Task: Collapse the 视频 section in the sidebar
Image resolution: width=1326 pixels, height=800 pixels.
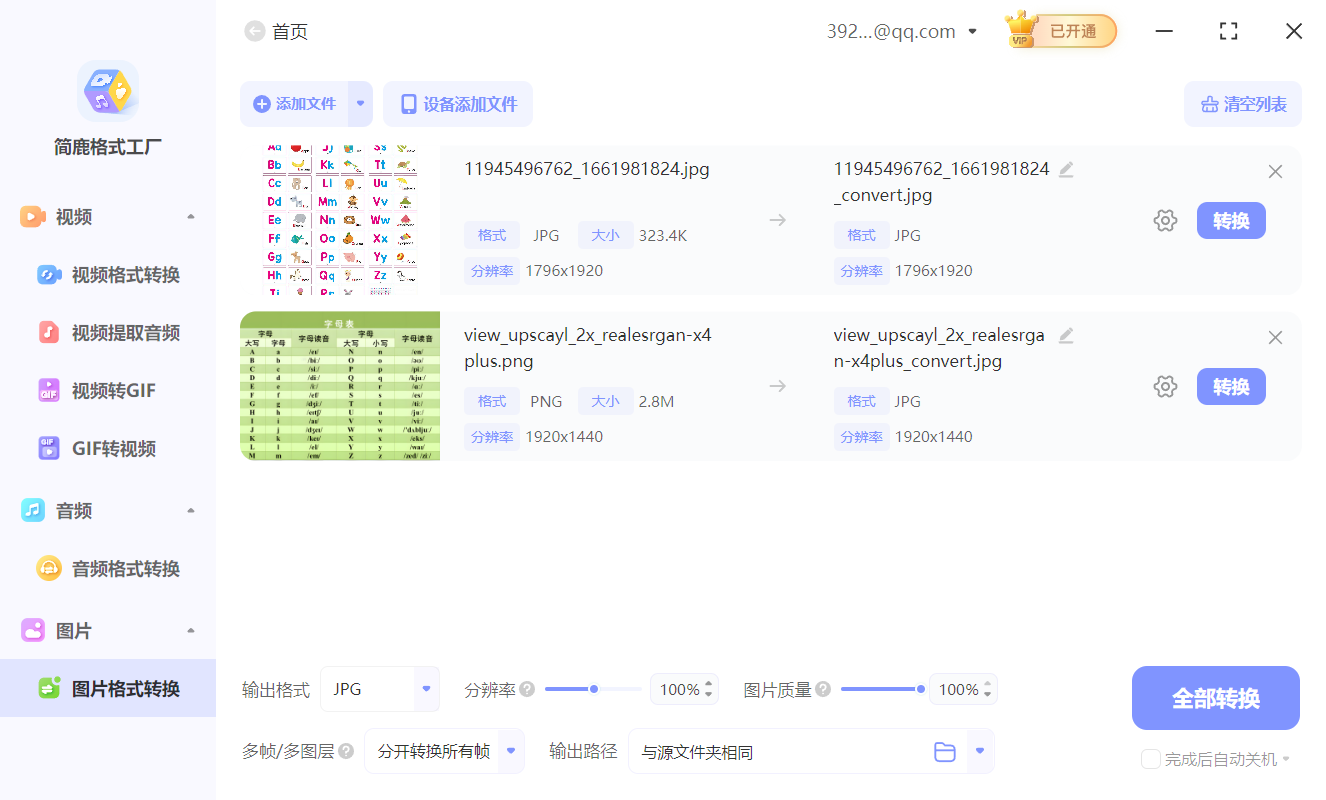Action: click(x=189, y=216)
